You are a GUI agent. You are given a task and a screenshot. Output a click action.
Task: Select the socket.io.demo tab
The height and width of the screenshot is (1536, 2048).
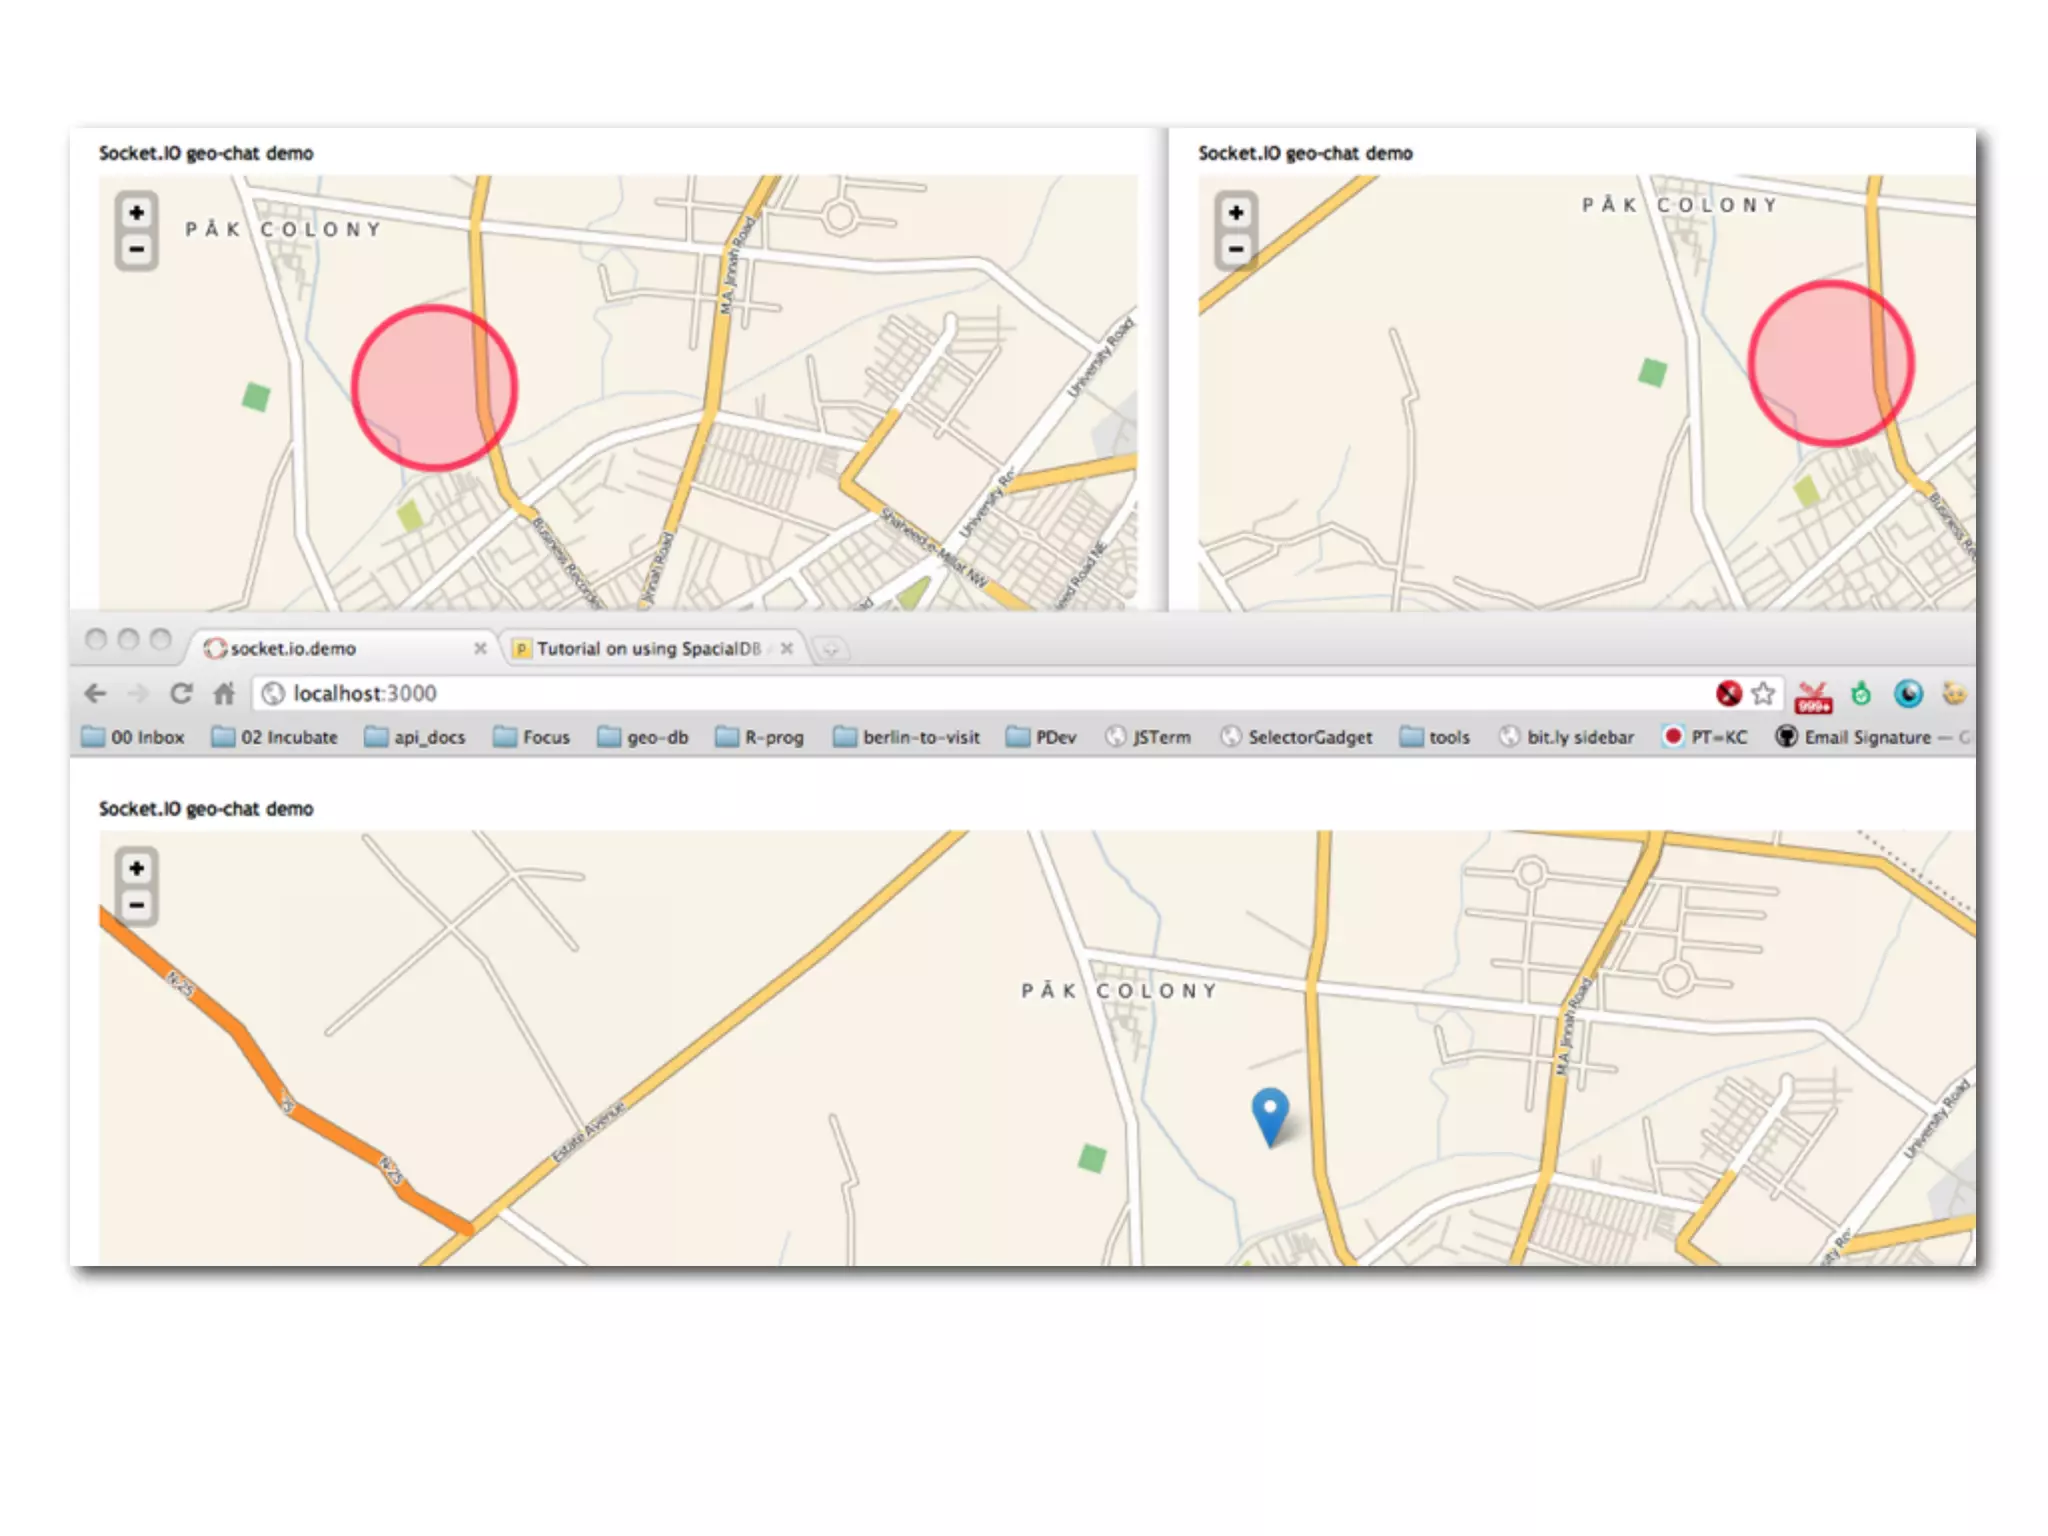tap(293, 648)
